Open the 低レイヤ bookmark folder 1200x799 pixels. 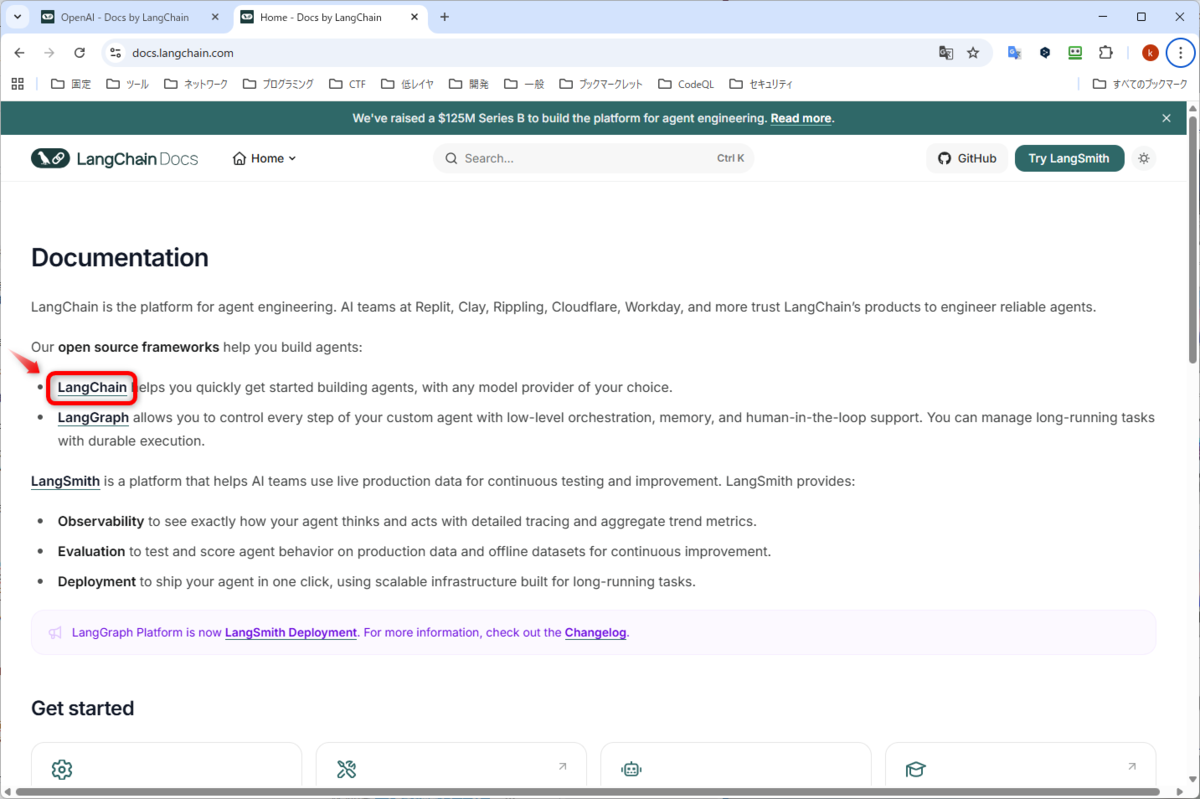point(409,84)
